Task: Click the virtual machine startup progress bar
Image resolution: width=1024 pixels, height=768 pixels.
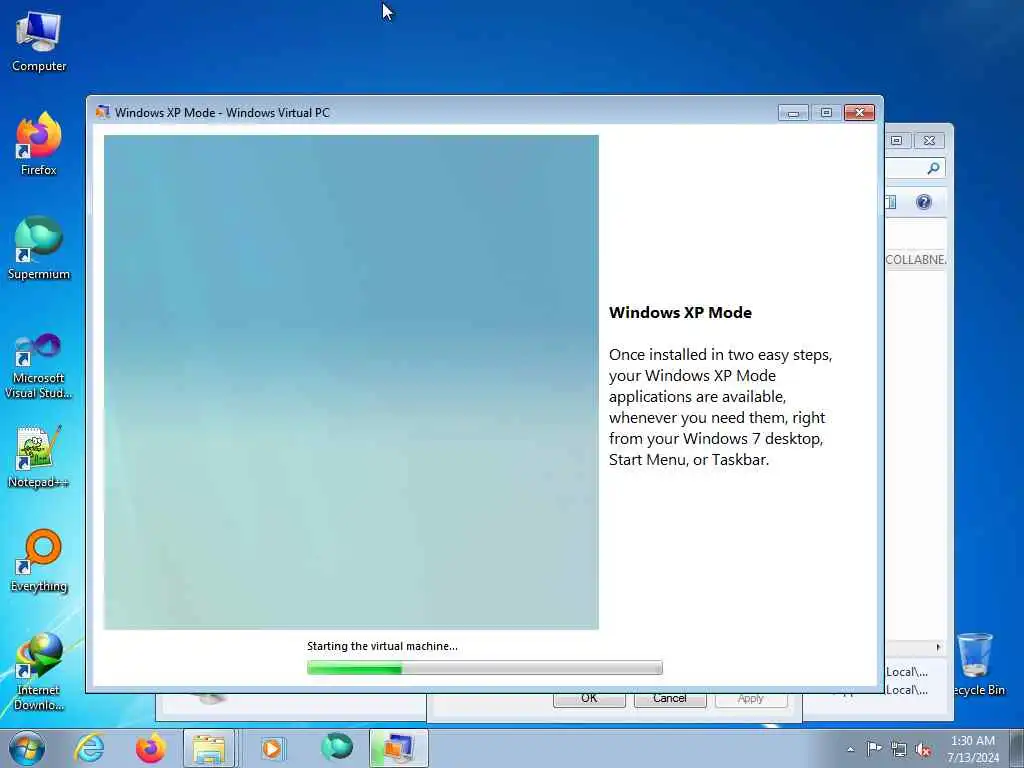Action: [x=485, y=667]
